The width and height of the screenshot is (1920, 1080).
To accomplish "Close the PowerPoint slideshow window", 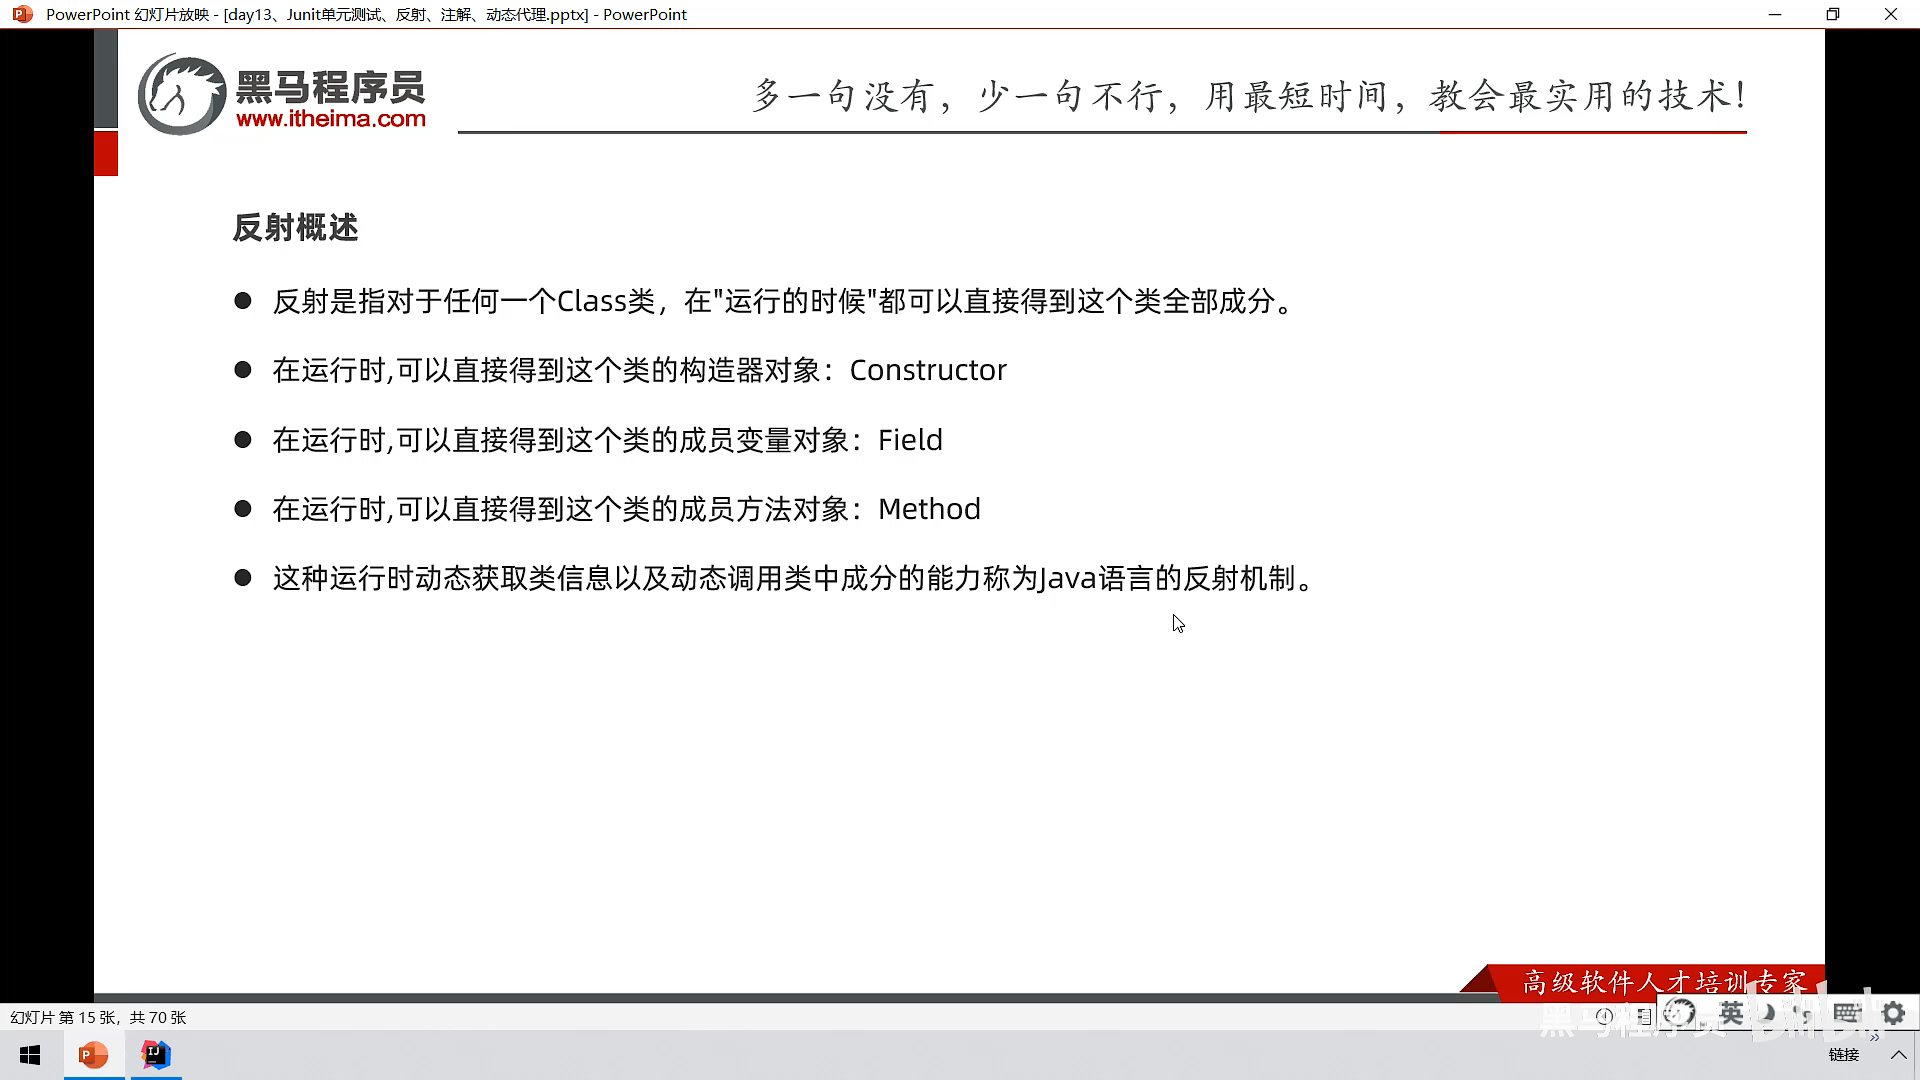I will point(1891,14).
